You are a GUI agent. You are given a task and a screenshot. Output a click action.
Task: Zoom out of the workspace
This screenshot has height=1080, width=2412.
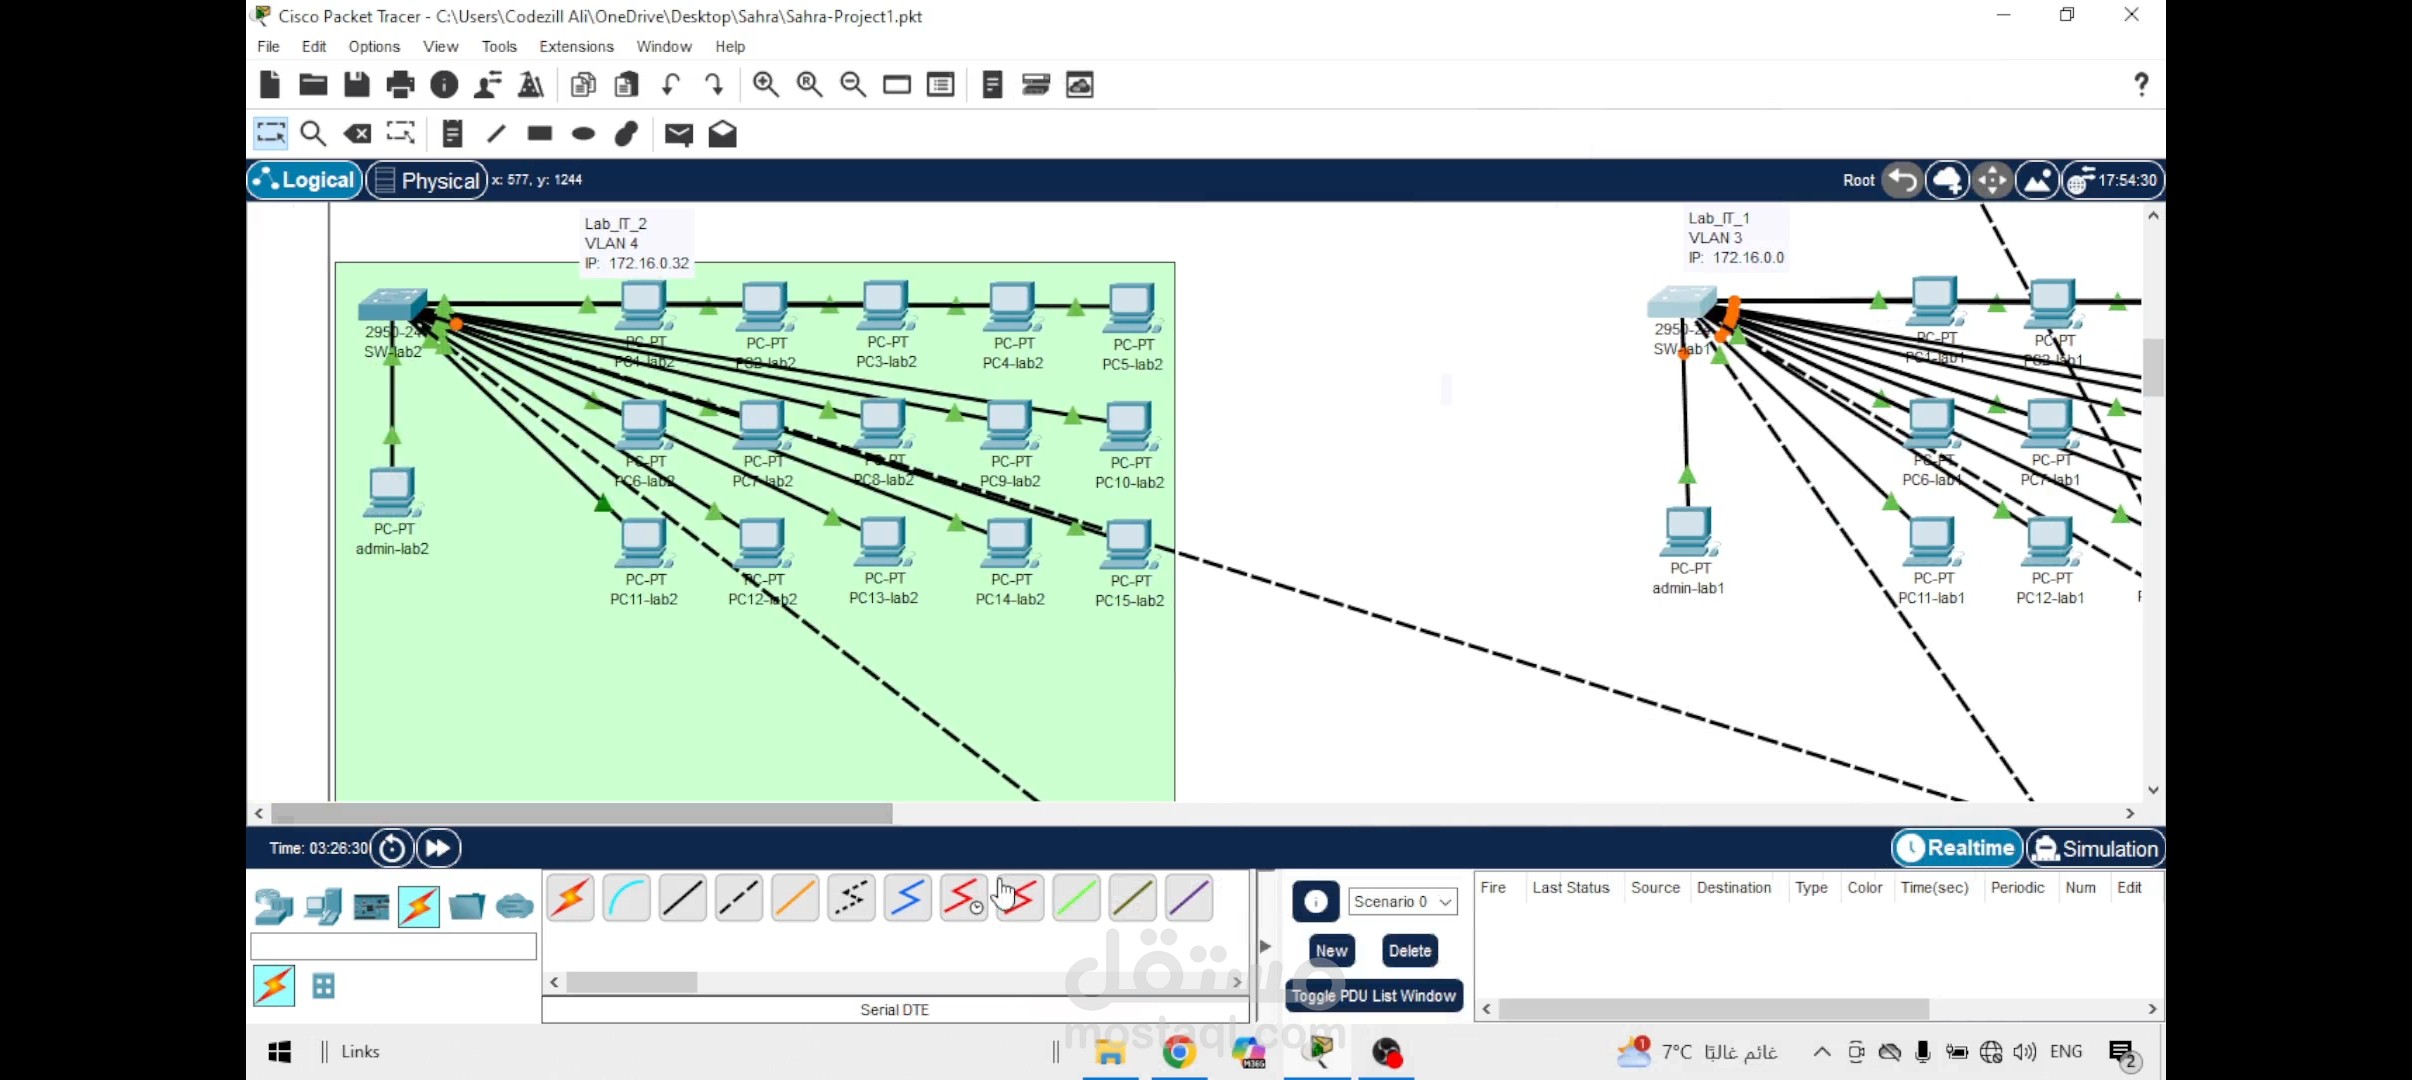[x=853, y=85]
